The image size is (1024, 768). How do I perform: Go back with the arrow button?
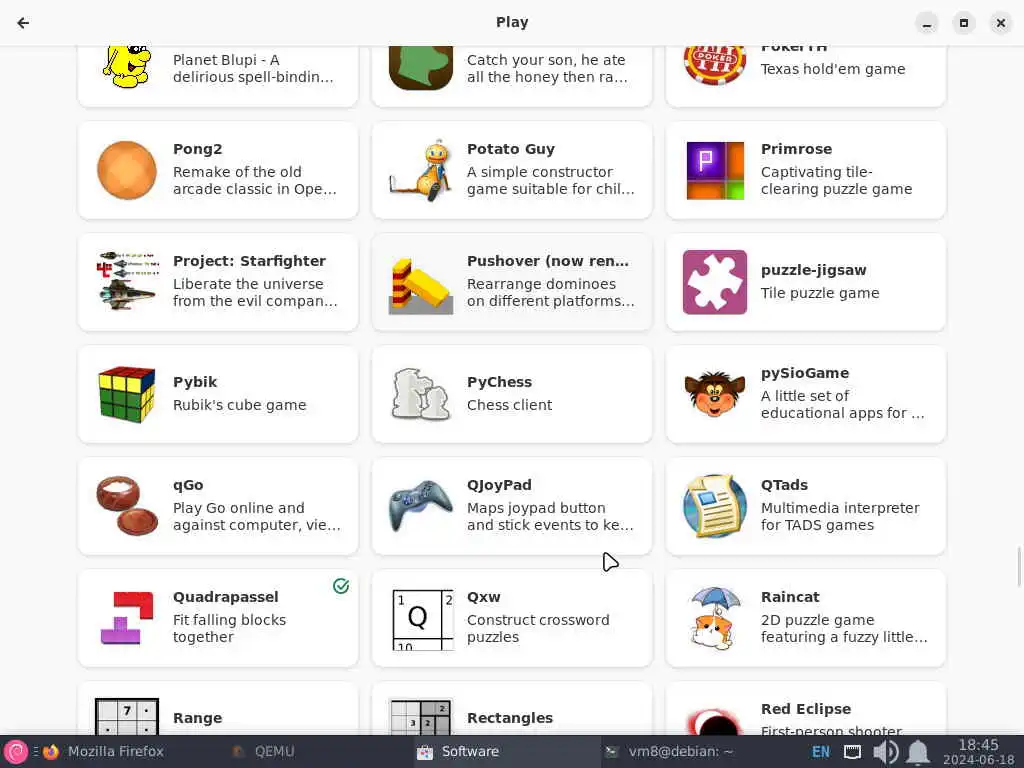pyautogui.click(x=23, y=23)
